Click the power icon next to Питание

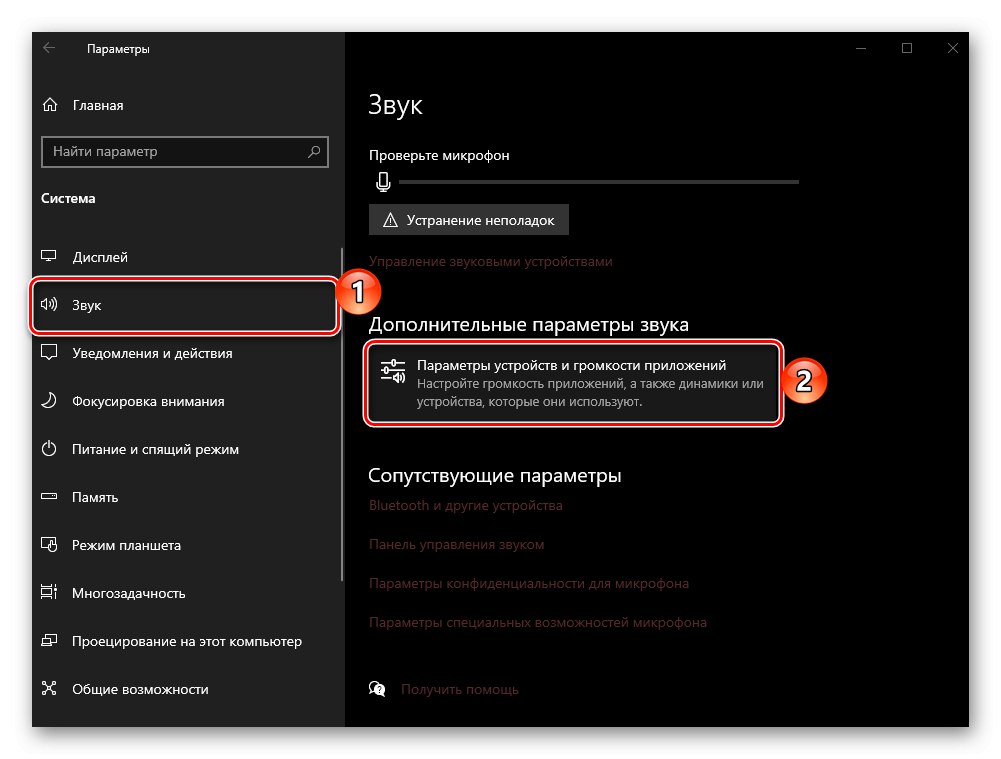tap(48, 449)
